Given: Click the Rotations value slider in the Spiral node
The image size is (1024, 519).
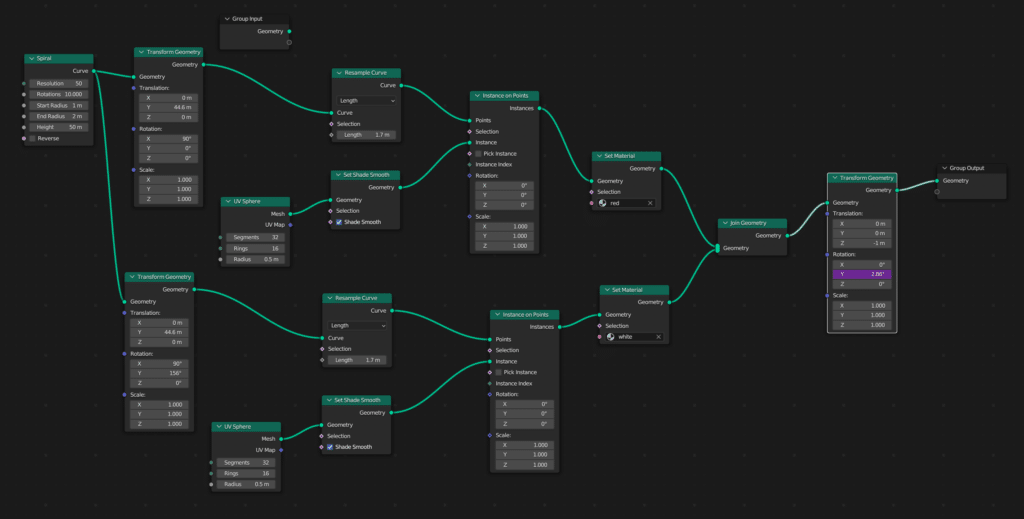Looking at the screenshot, I should (58, 94).
